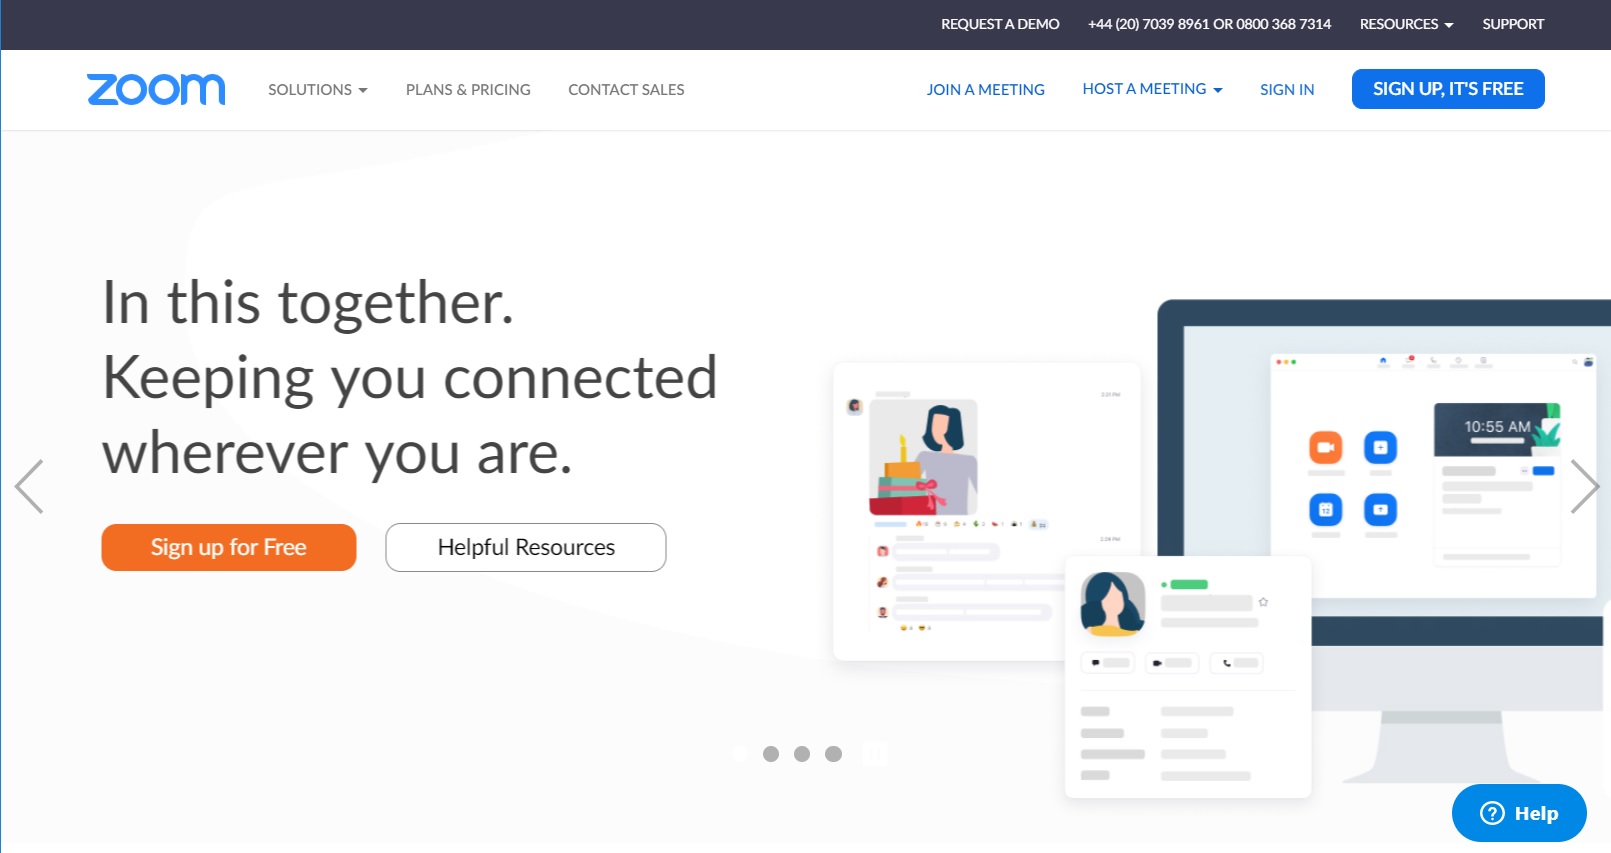The image size is (1611, 853).
Task: Pause the slideshow autoplay
Action: click(x=874, y=754)
